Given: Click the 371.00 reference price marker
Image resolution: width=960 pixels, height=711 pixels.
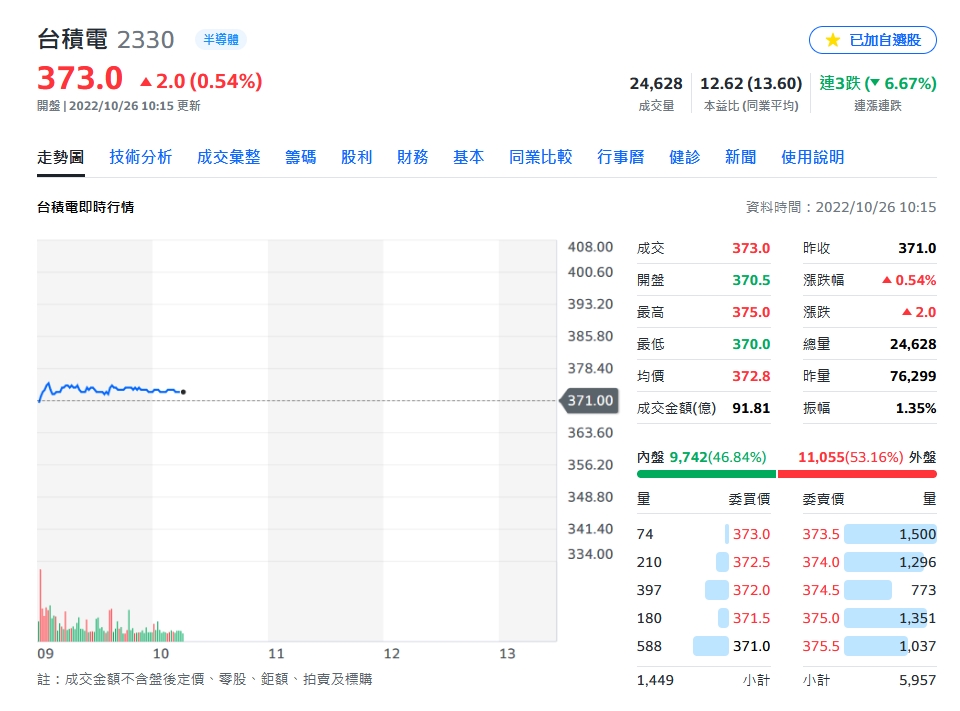Looking at the screenshot, I should tap(589, 401).
